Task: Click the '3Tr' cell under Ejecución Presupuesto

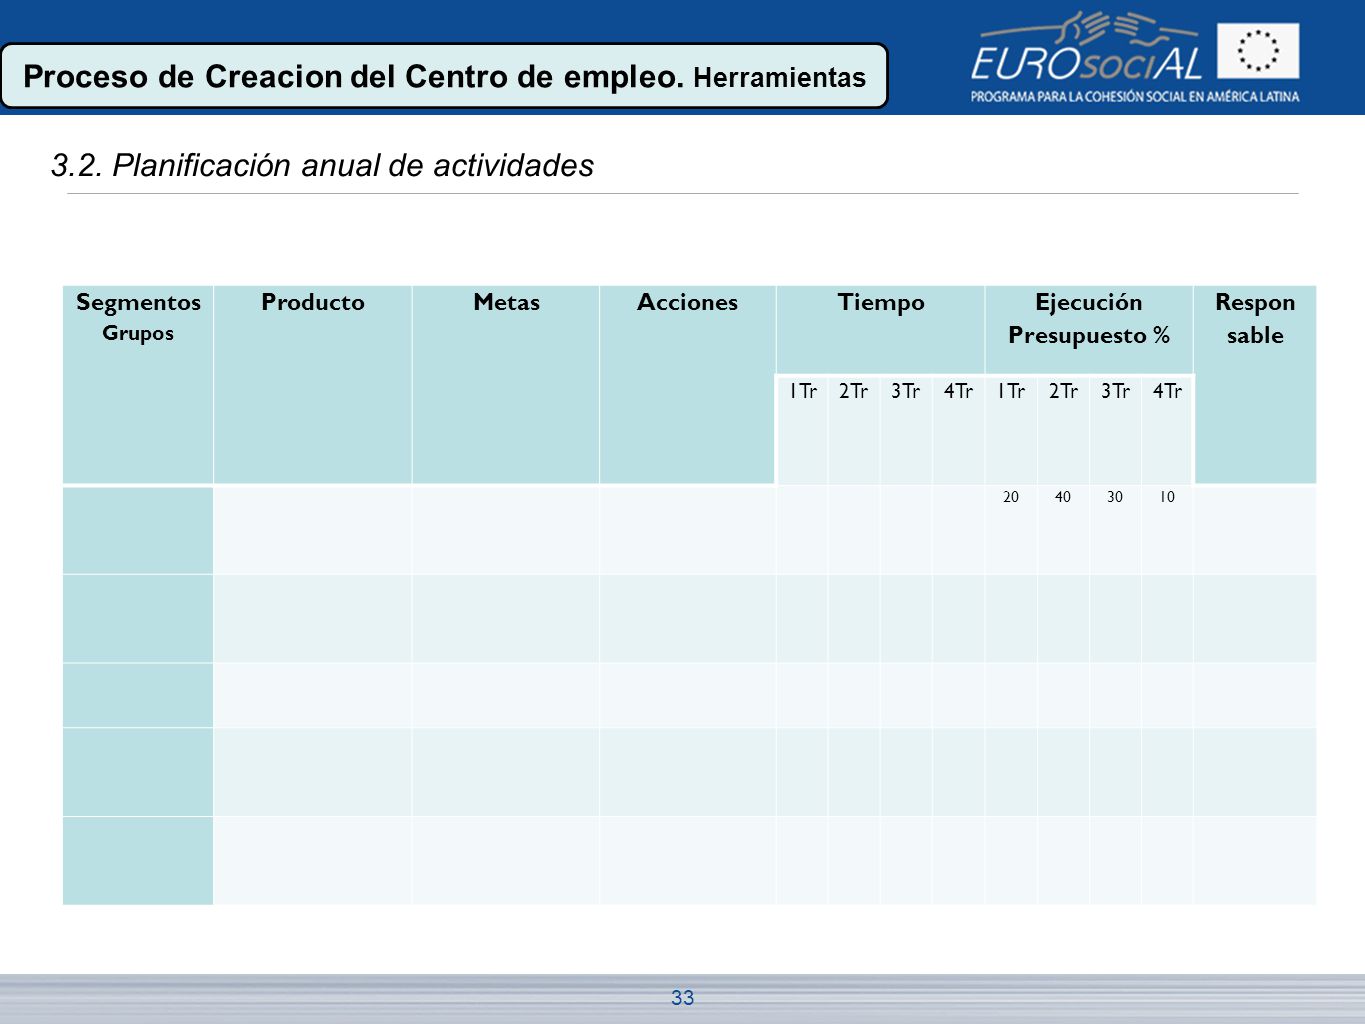Action: (1115, 430)
